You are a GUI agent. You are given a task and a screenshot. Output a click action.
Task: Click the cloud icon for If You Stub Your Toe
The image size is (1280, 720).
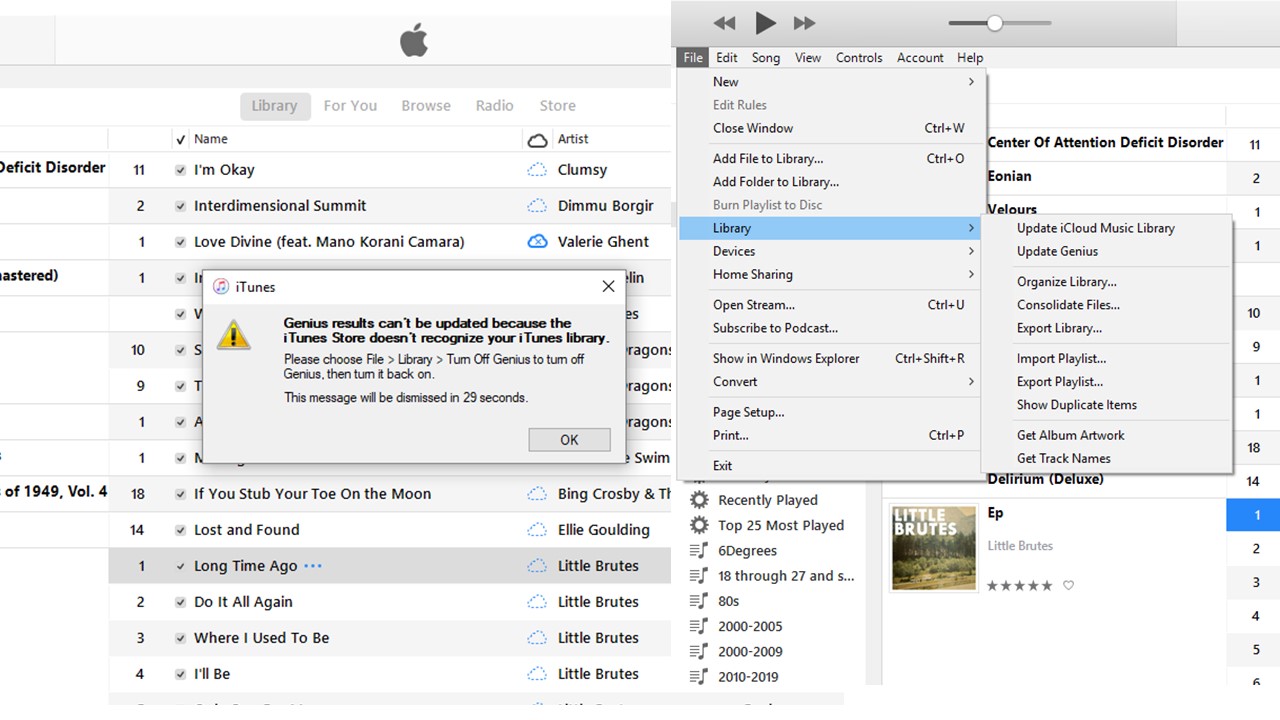click(x=537, y=494)
